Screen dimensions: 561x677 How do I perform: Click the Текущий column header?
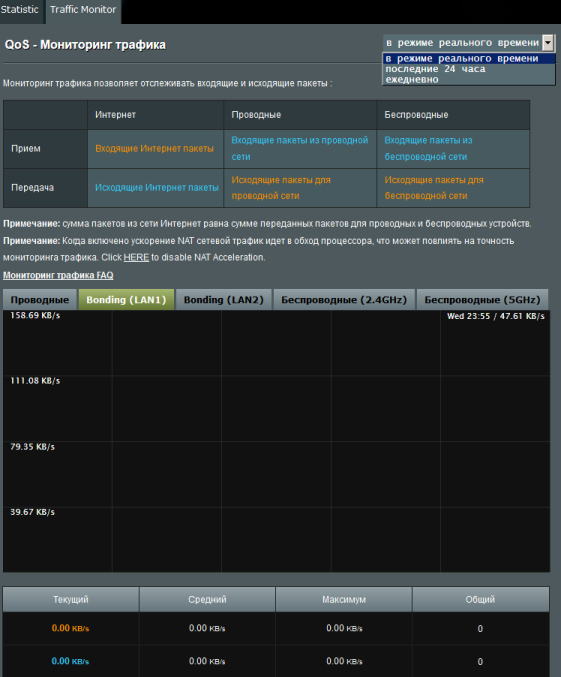click(71, 599)
